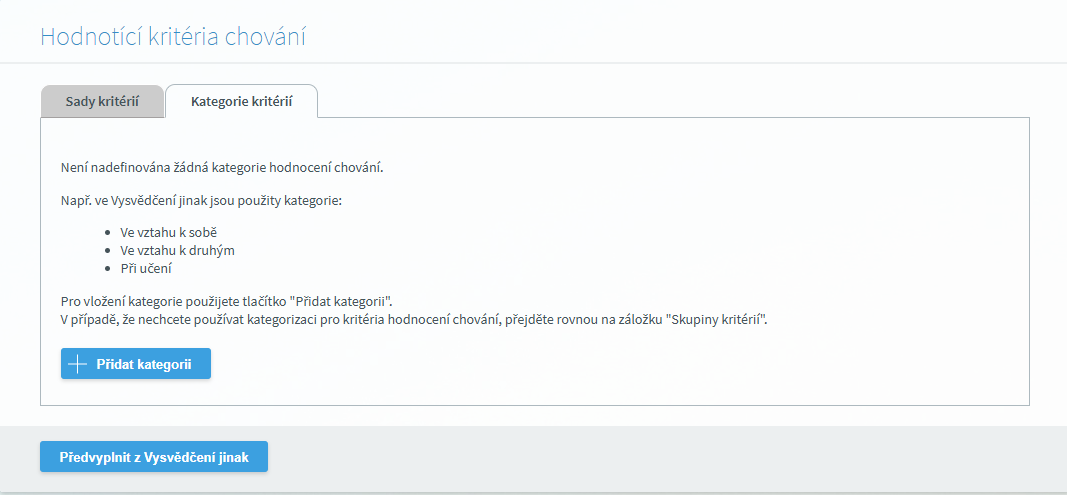Click the Hodnotící kritéria chování heading
The height and width of the screenshot is (495, 1067).
coord(173,37)
